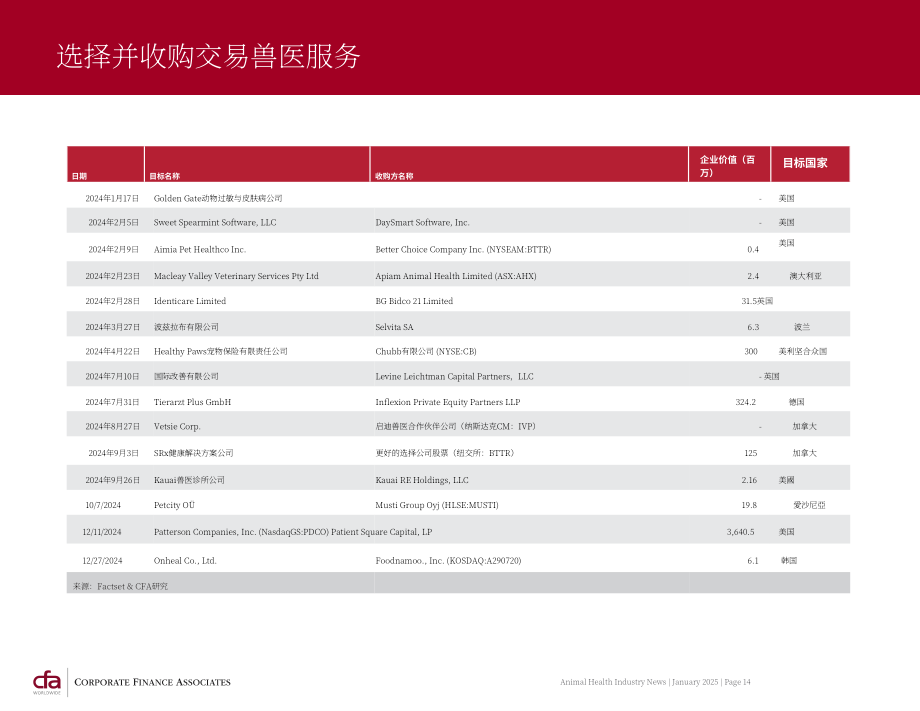Click Golden Gate动物过敏与皮肤病公司 target name
920x711 pixels.
[218, 198]
